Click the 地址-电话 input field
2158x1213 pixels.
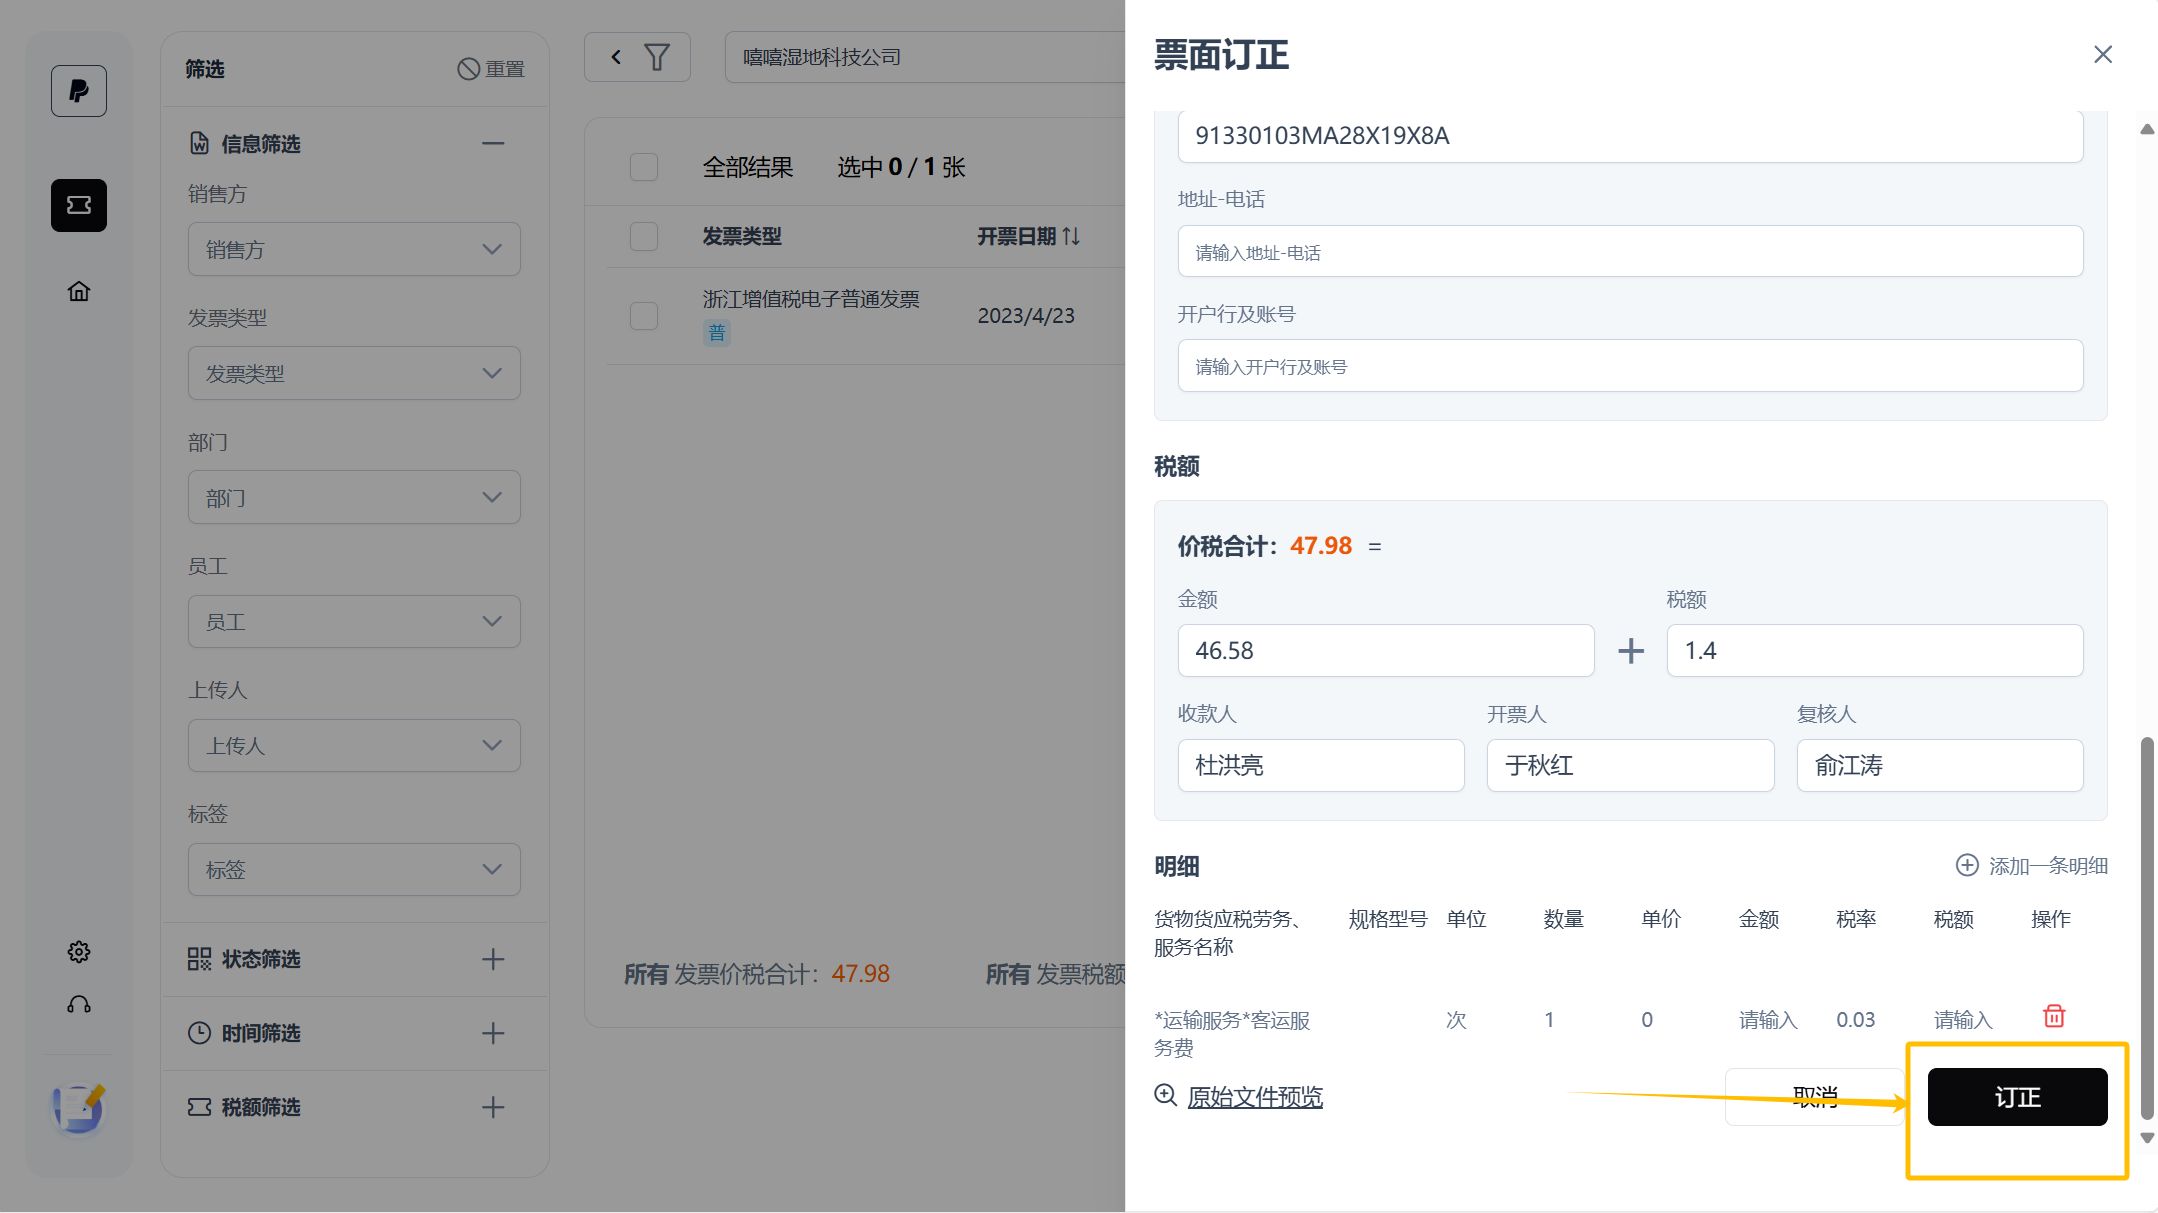(x=1630, y=252)
